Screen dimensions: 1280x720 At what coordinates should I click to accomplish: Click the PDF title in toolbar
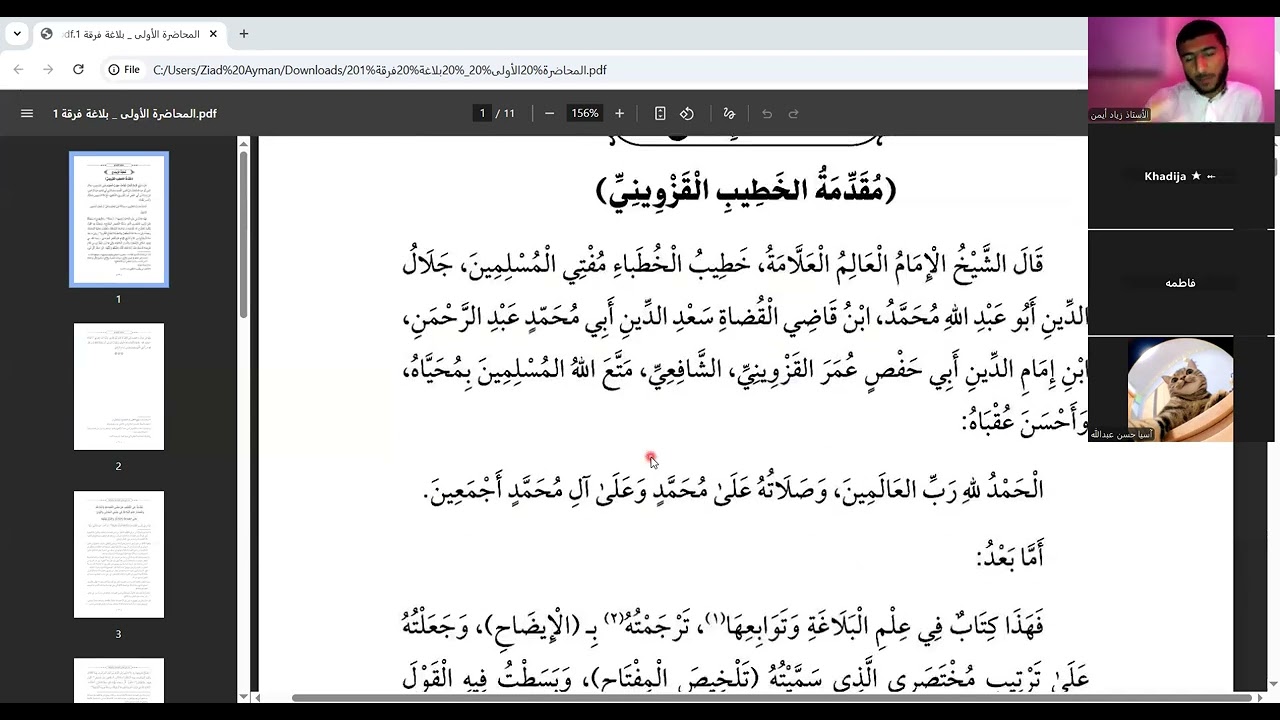tap(135, 114)
